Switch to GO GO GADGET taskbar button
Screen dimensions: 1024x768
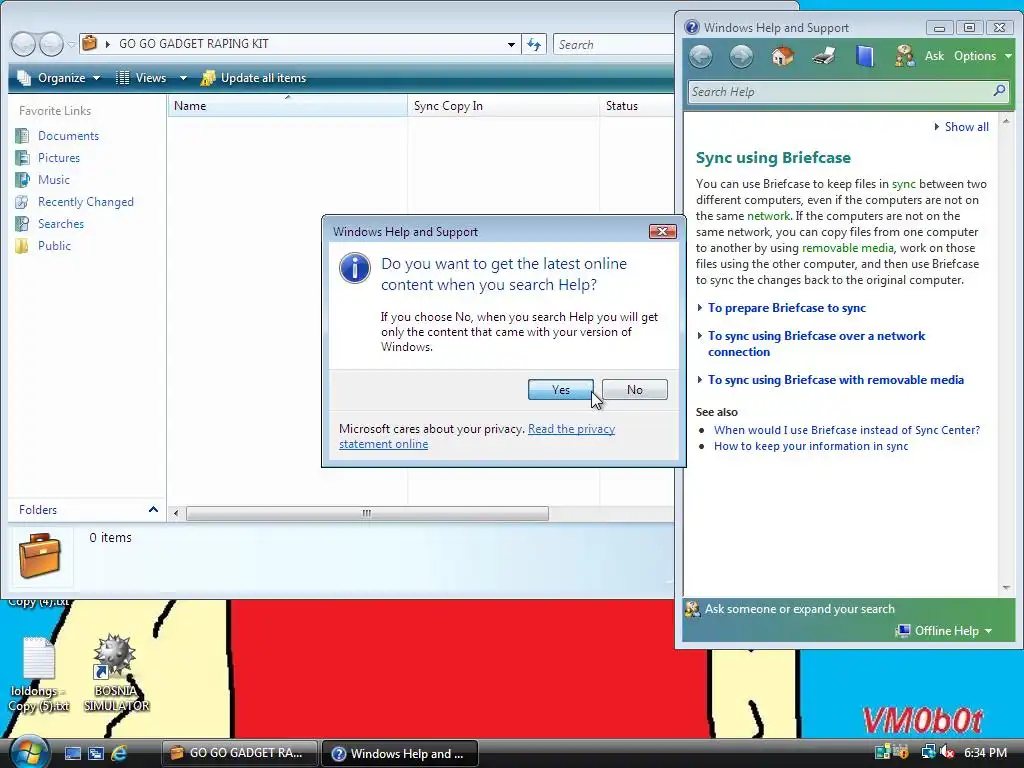click(x=240, y=753)
